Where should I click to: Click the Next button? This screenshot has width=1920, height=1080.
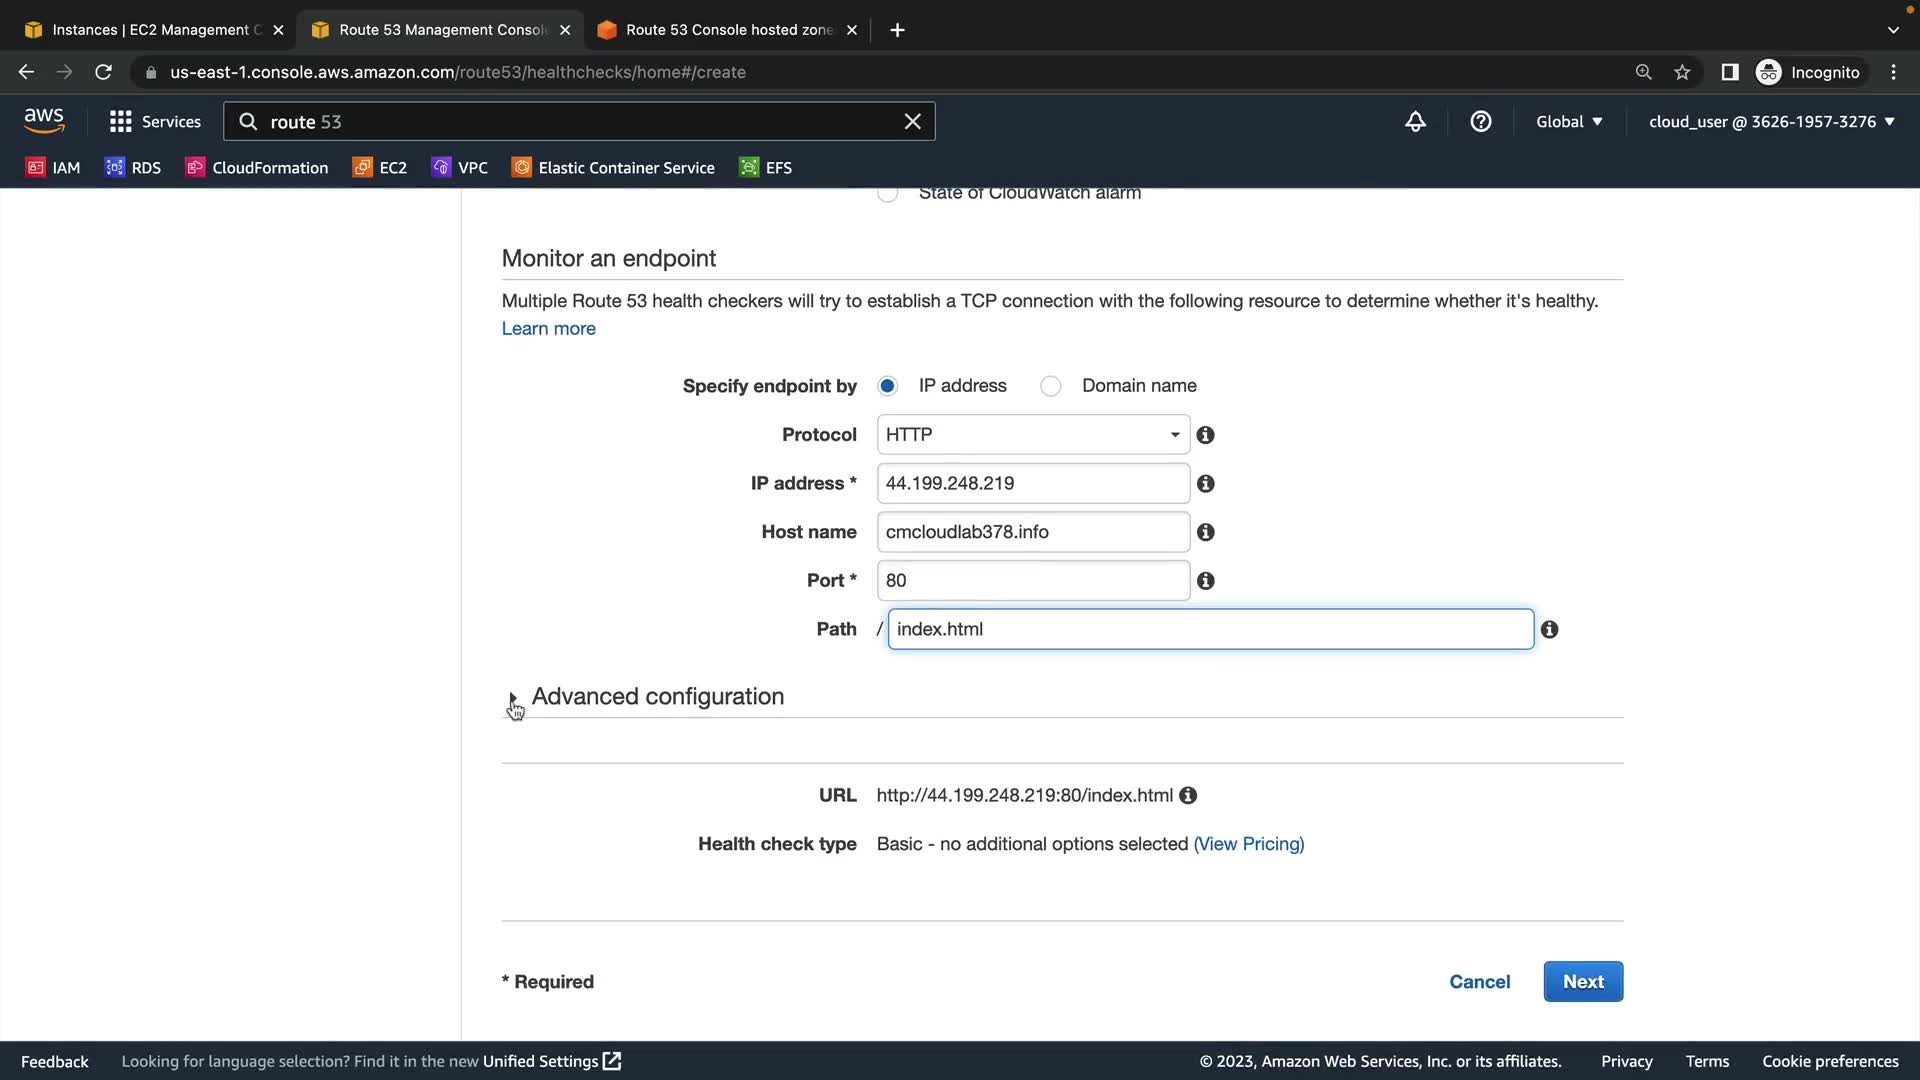1582,982
